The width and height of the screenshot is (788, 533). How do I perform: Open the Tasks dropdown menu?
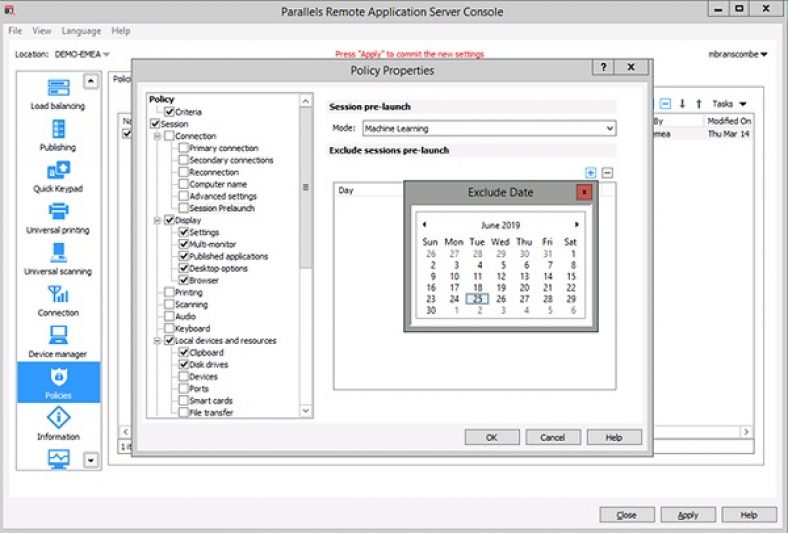729,104
